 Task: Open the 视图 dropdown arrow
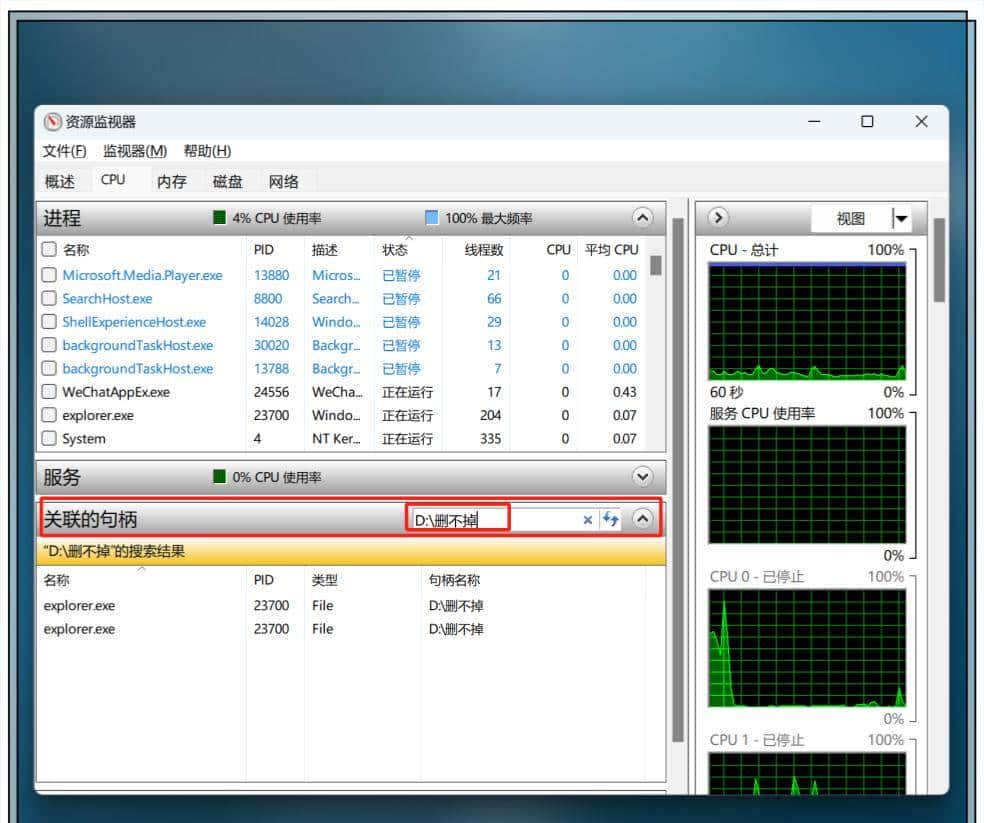point(901,219)
